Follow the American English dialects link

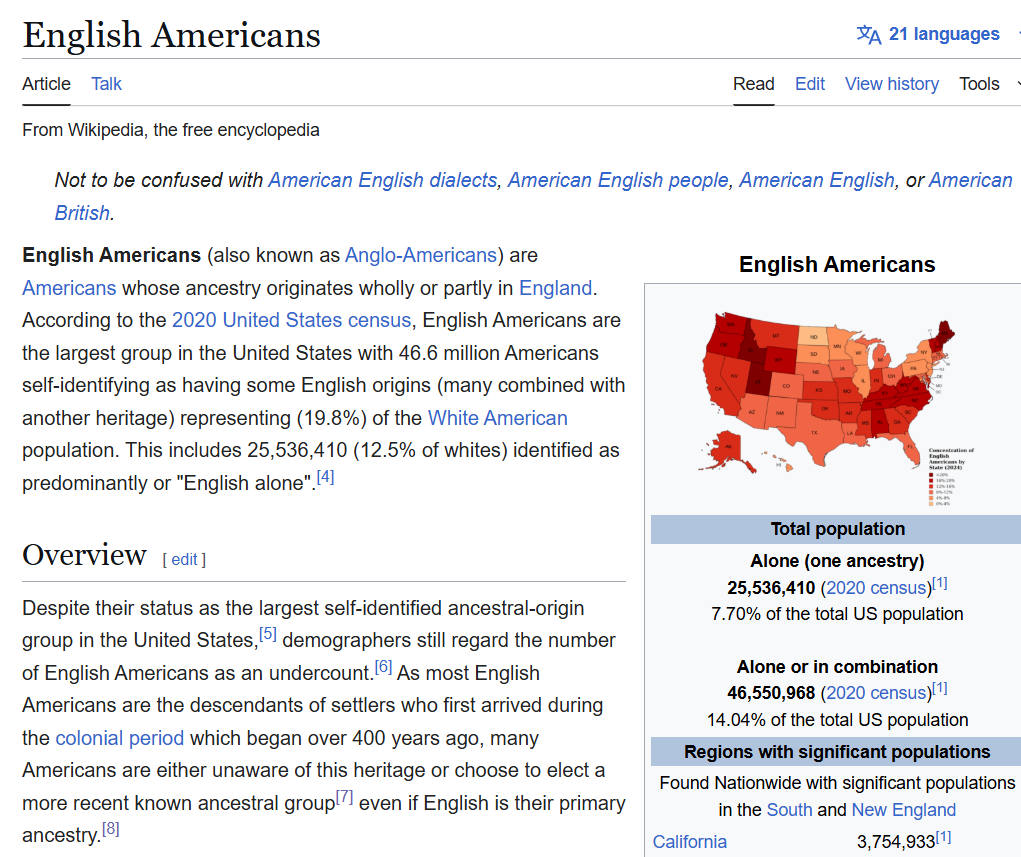click(383, 180)
